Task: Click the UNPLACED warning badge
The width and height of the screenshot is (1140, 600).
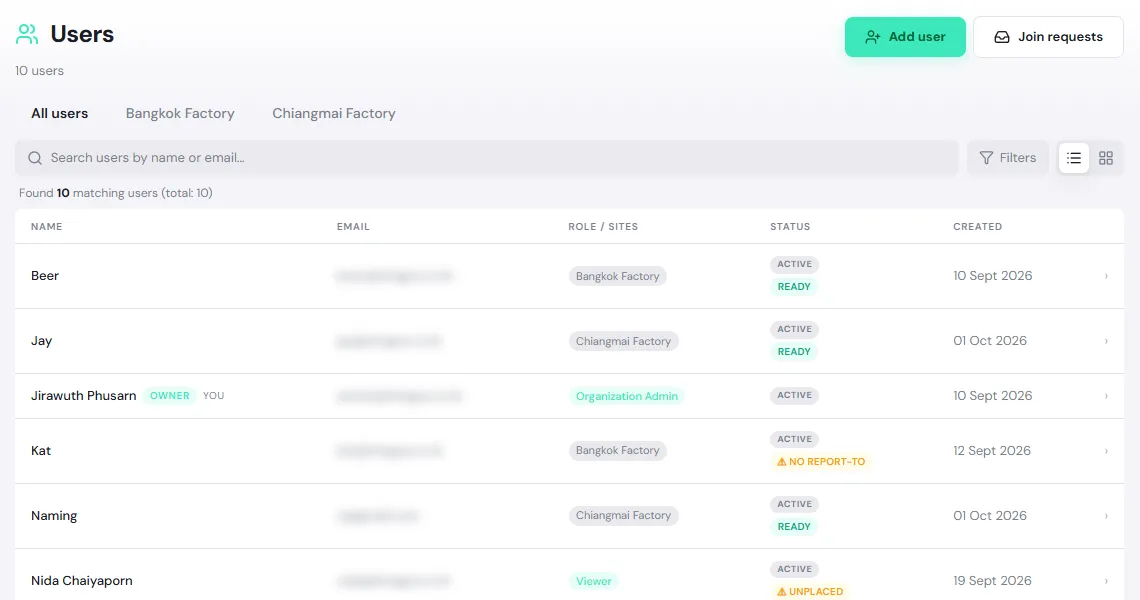Action: click(x=810, y=591)
